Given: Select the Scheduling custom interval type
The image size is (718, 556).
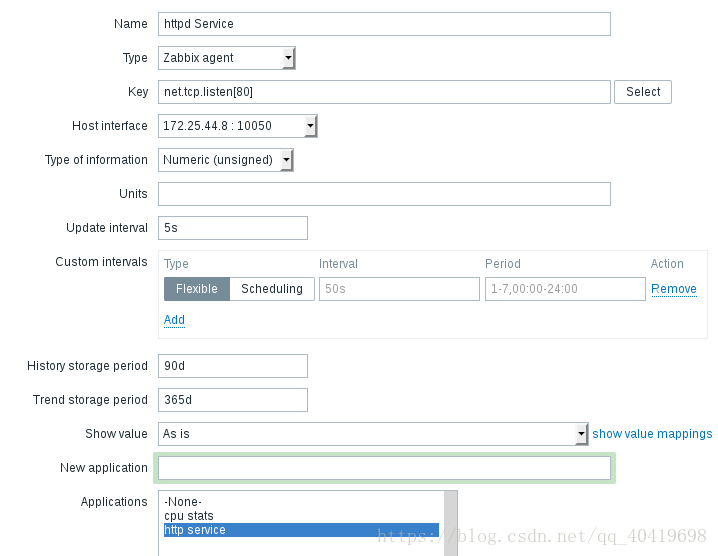Looking at the screenshot, I should 272,289.
